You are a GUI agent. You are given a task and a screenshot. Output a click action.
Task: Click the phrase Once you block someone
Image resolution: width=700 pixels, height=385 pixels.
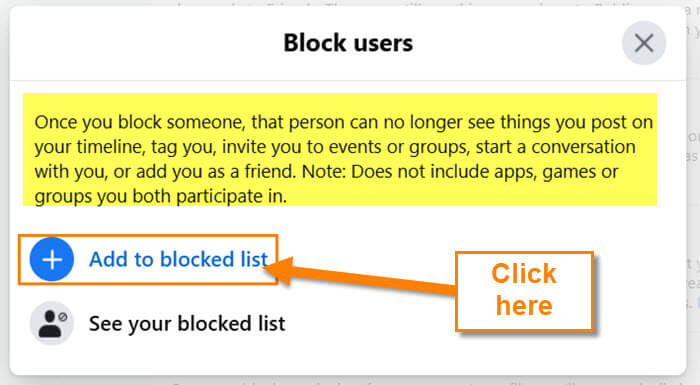140,122
